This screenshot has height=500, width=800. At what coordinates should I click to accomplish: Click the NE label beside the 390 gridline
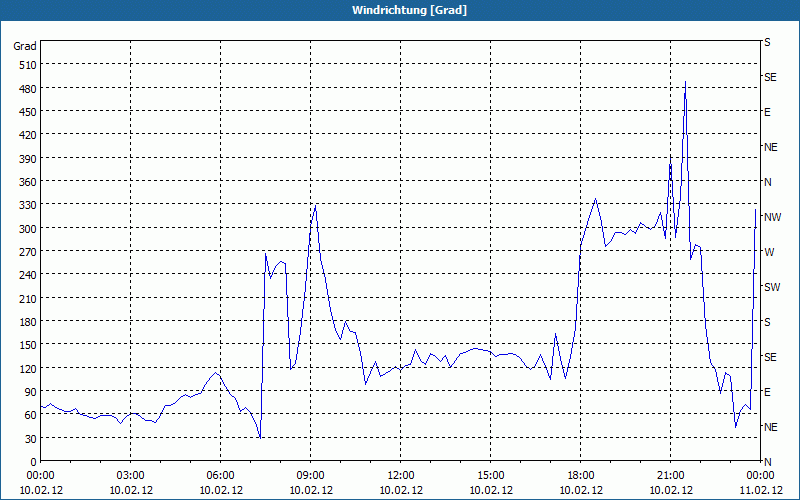click(771, 147)
